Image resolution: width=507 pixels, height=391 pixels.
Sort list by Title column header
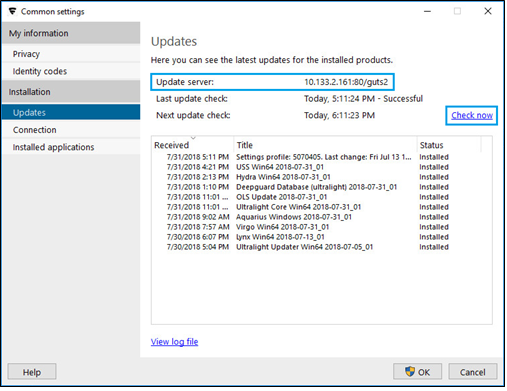pos(325,145)
